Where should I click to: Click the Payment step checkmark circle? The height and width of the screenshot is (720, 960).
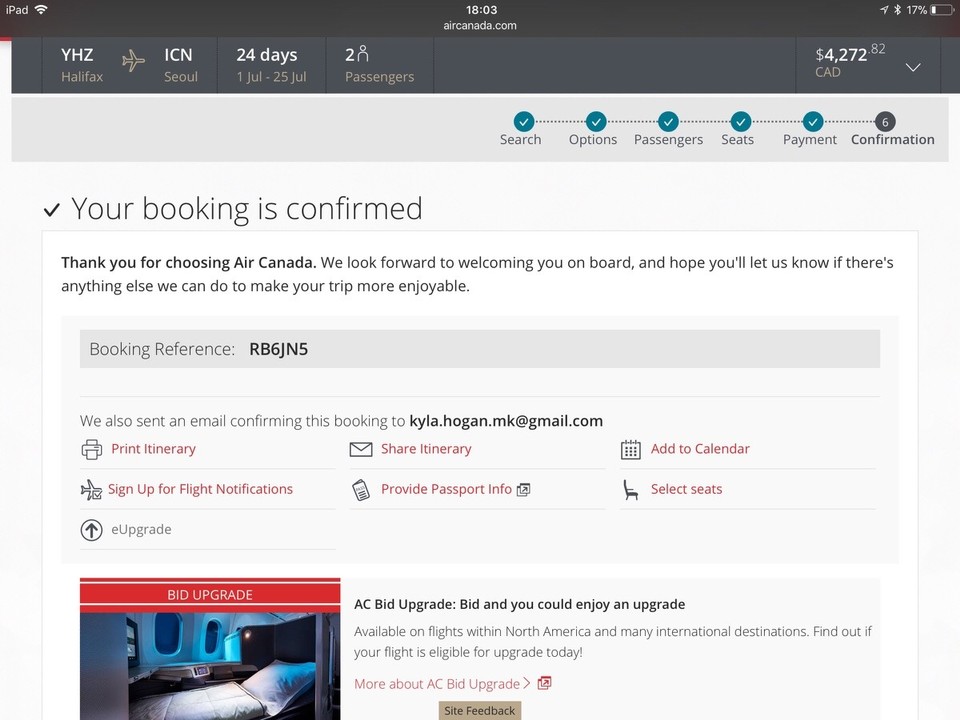(812, 122)
